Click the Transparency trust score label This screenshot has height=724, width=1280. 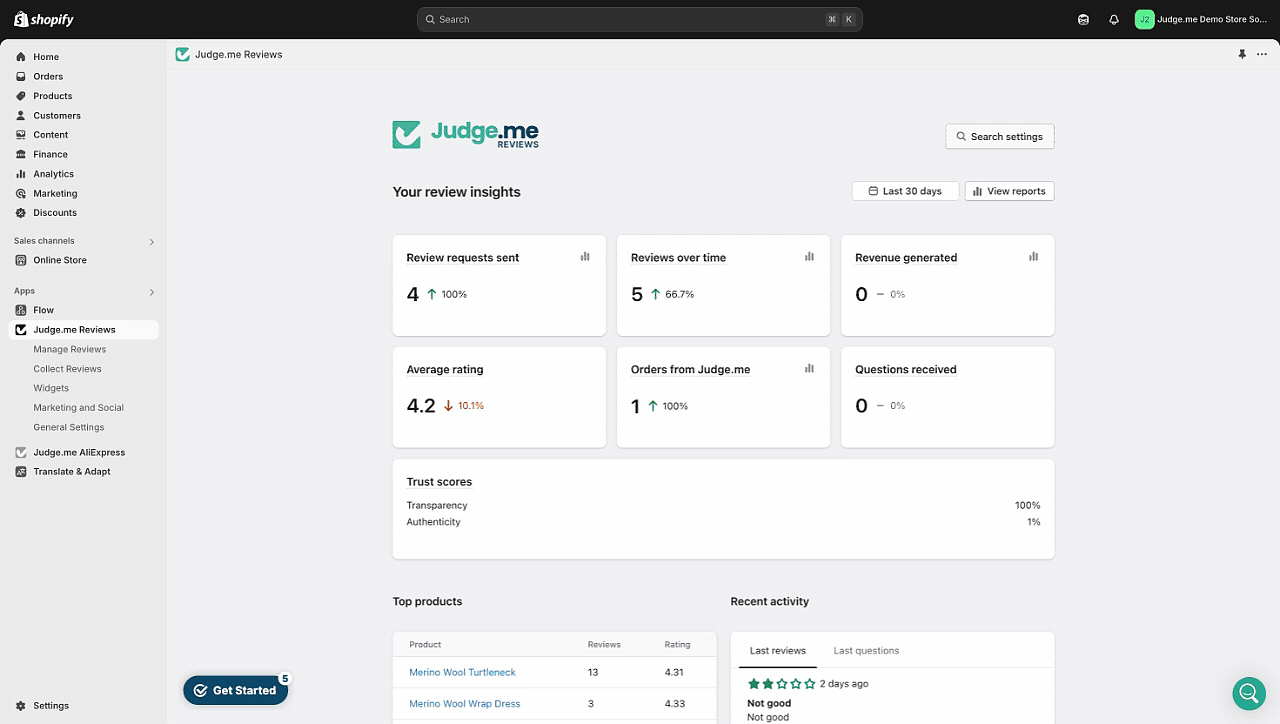click(437, 506)
